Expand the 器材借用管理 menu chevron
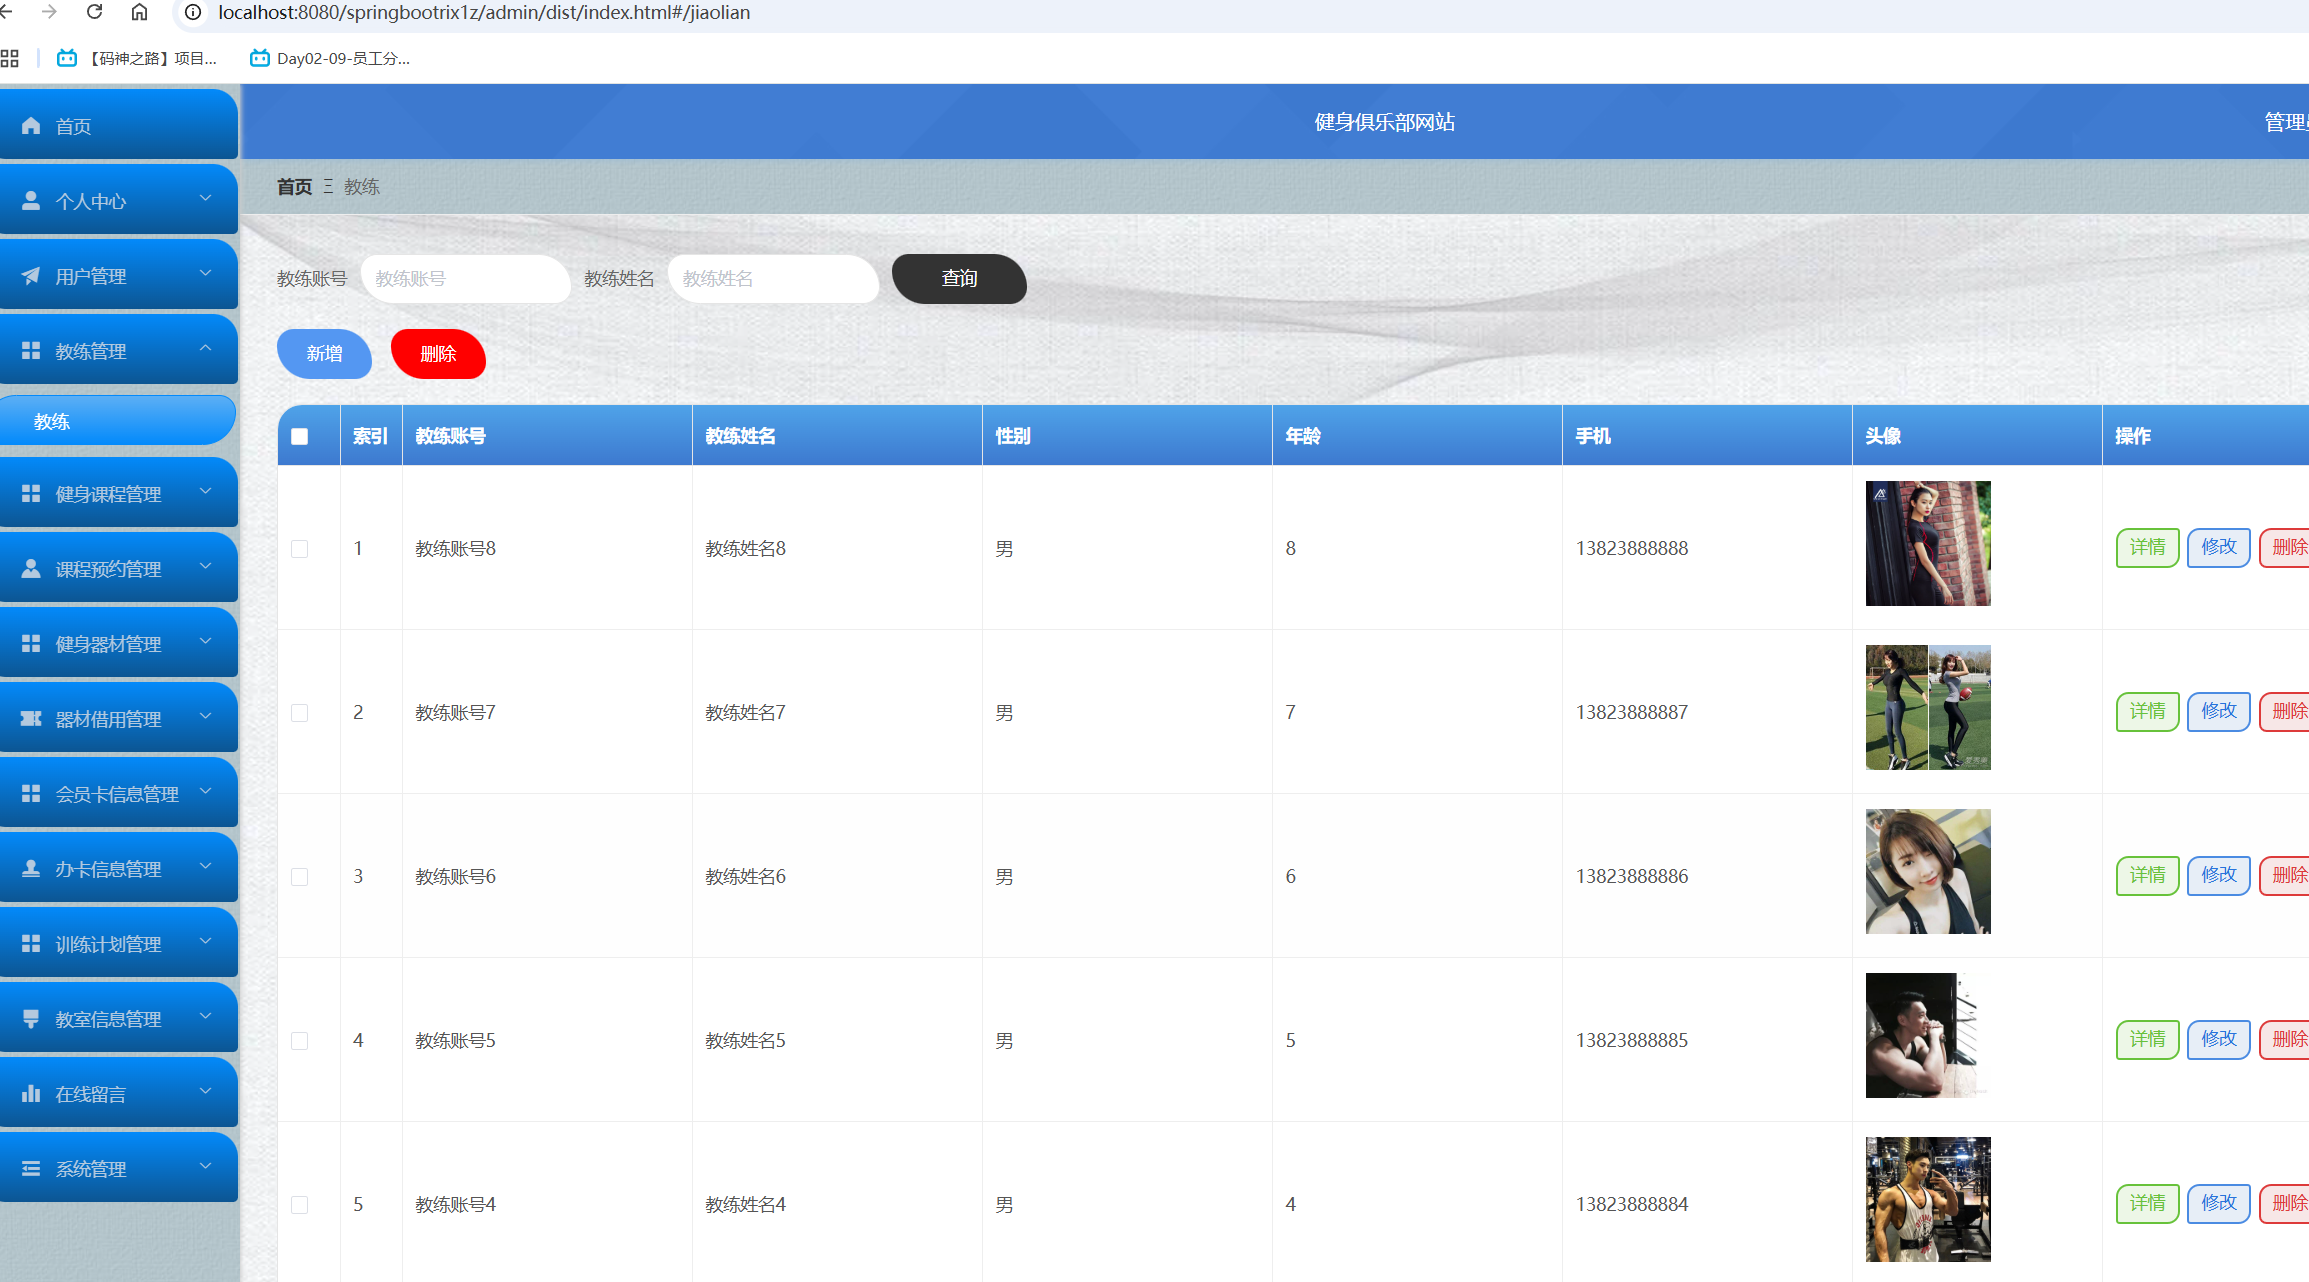The height and width of the screenshot is (1282, 2309). tap(206, 716)
